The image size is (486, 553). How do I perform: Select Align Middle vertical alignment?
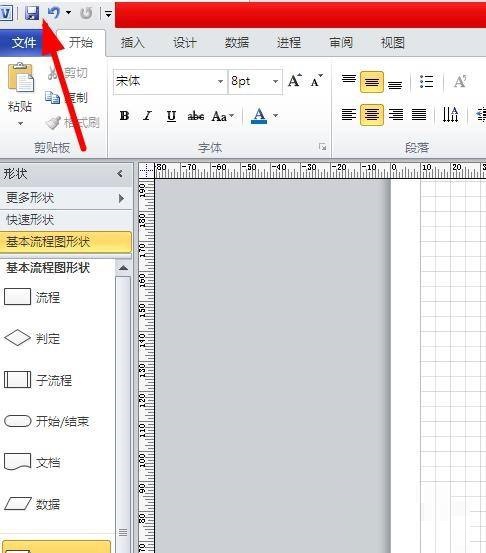372,81
